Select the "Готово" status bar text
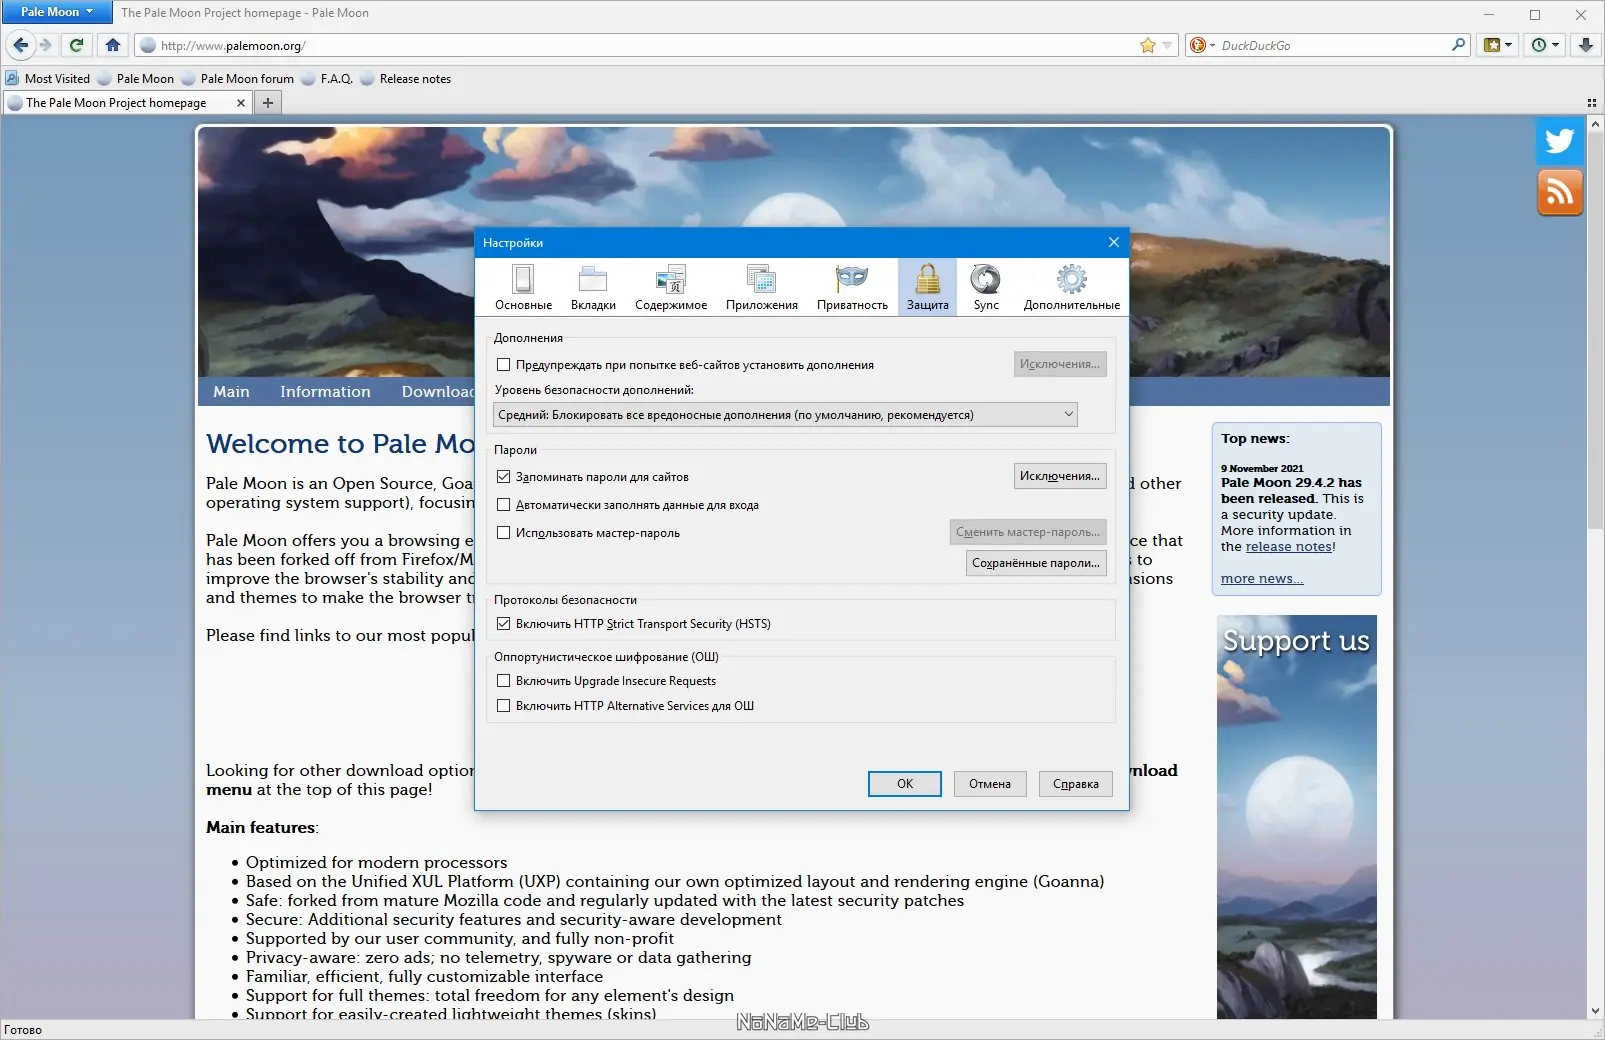 [x=23, y=1030]
